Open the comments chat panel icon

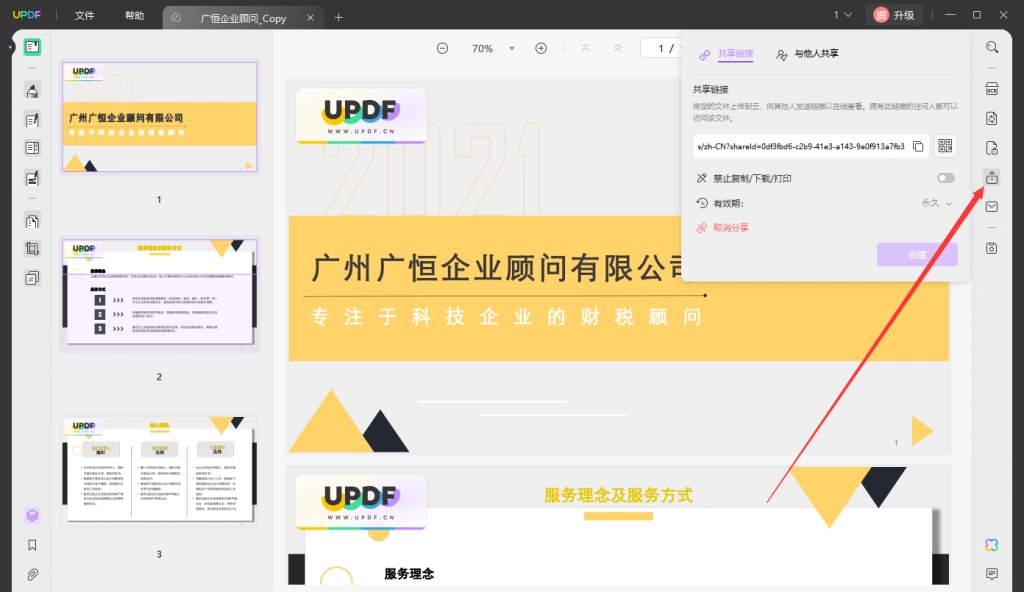pos(992,574)
